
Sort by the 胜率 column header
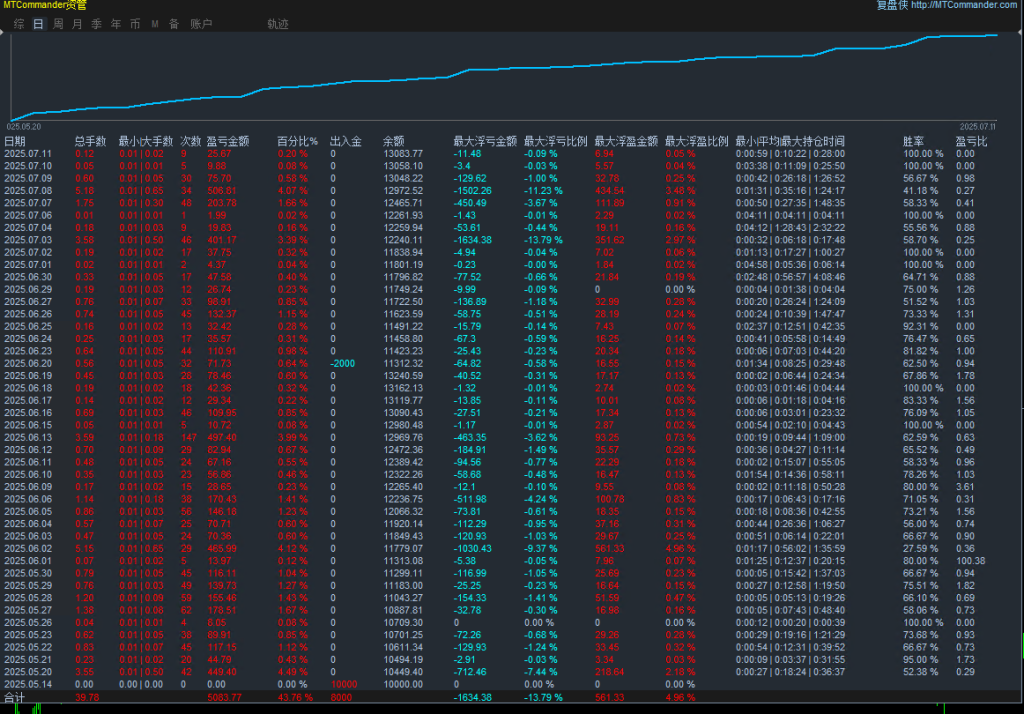coord(916,140)
